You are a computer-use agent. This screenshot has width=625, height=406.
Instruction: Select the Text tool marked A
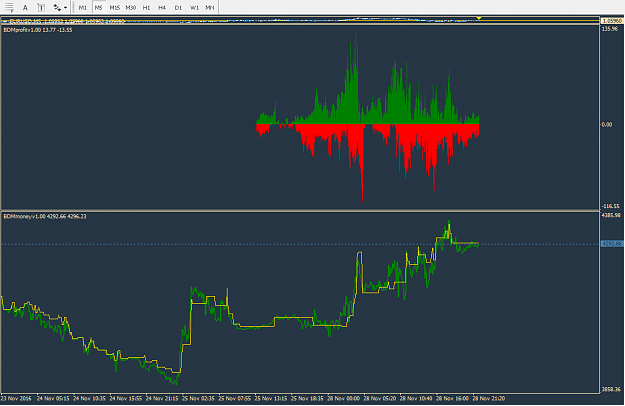click(25, 7)
